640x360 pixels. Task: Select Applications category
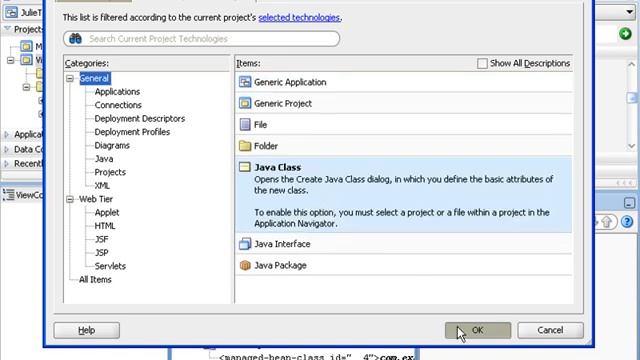pos(117,92)
